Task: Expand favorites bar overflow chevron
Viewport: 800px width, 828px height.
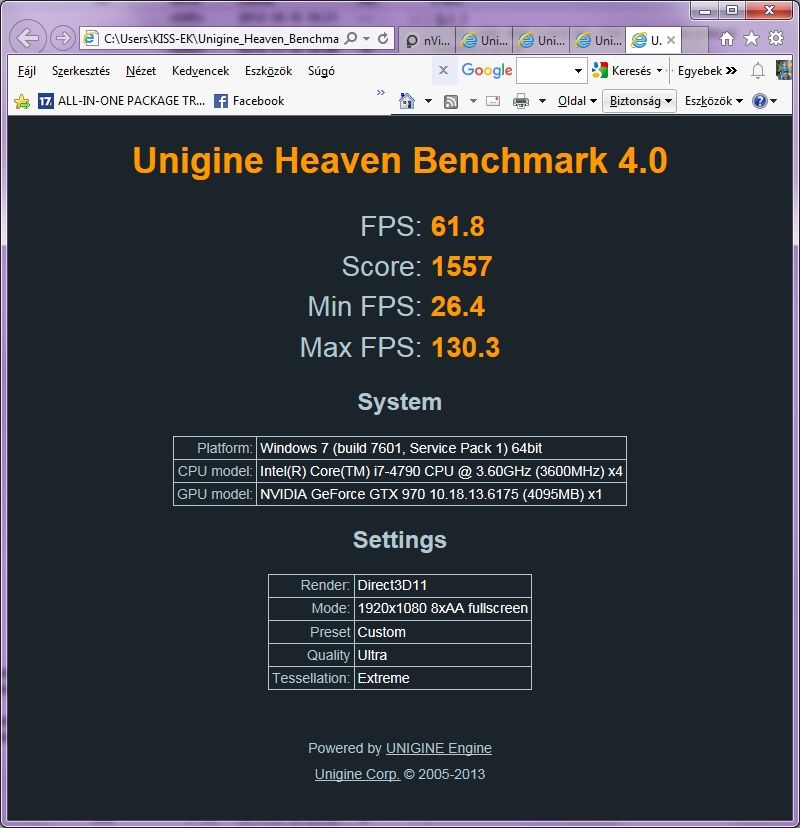Action: [381, 93]
